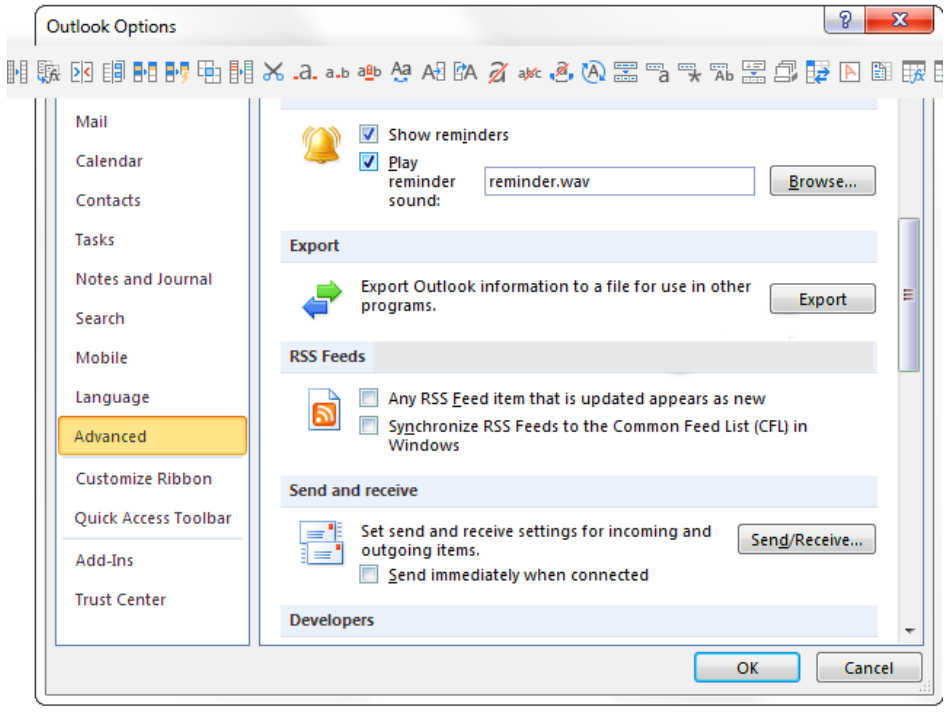Click the 'A' in circular arrows icon
This screenshot has height=712, width=948.
[593, 72]
